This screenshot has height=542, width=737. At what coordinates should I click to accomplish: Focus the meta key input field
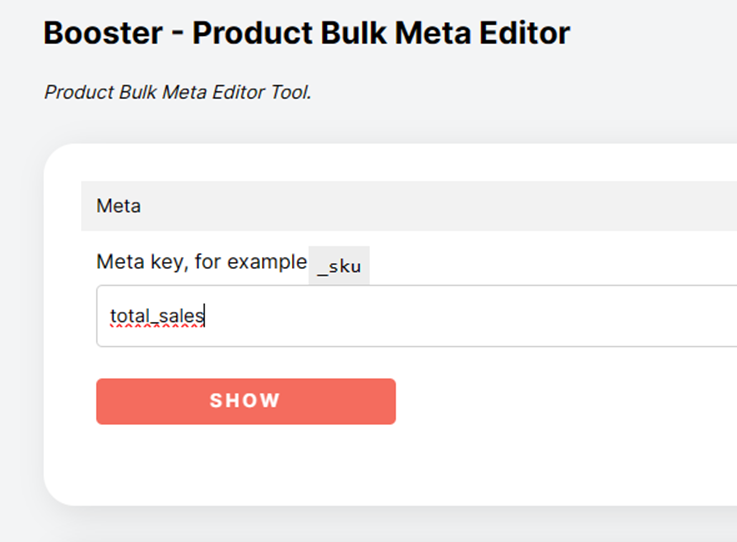point(416,316)
